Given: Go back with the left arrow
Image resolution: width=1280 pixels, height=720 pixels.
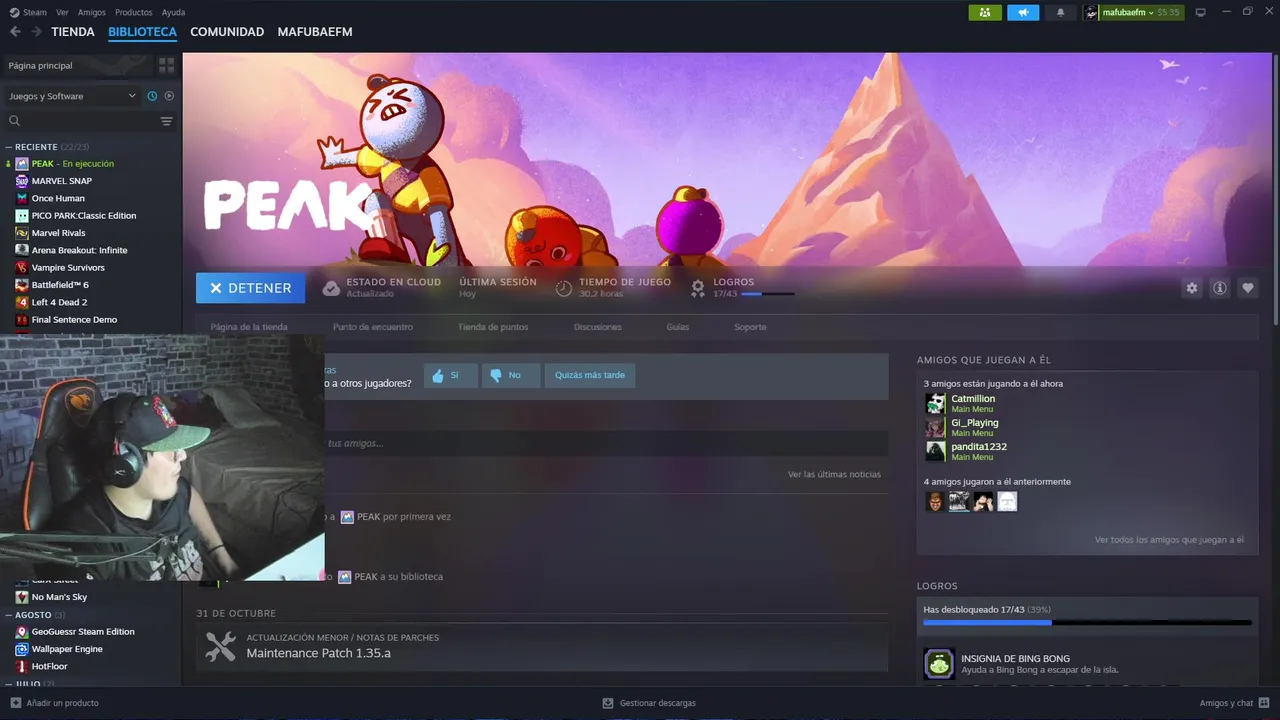Looking at the screenshot, I should coord(15,32).
